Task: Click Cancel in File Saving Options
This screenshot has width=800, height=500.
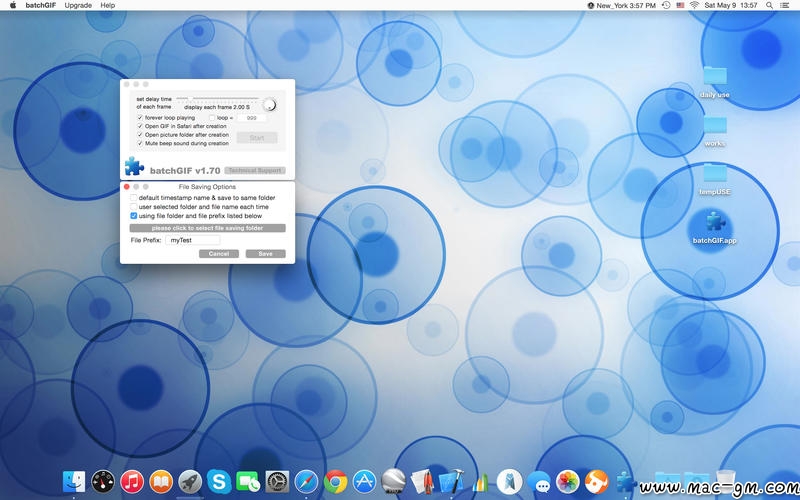Action: click(x=219, y=254)
